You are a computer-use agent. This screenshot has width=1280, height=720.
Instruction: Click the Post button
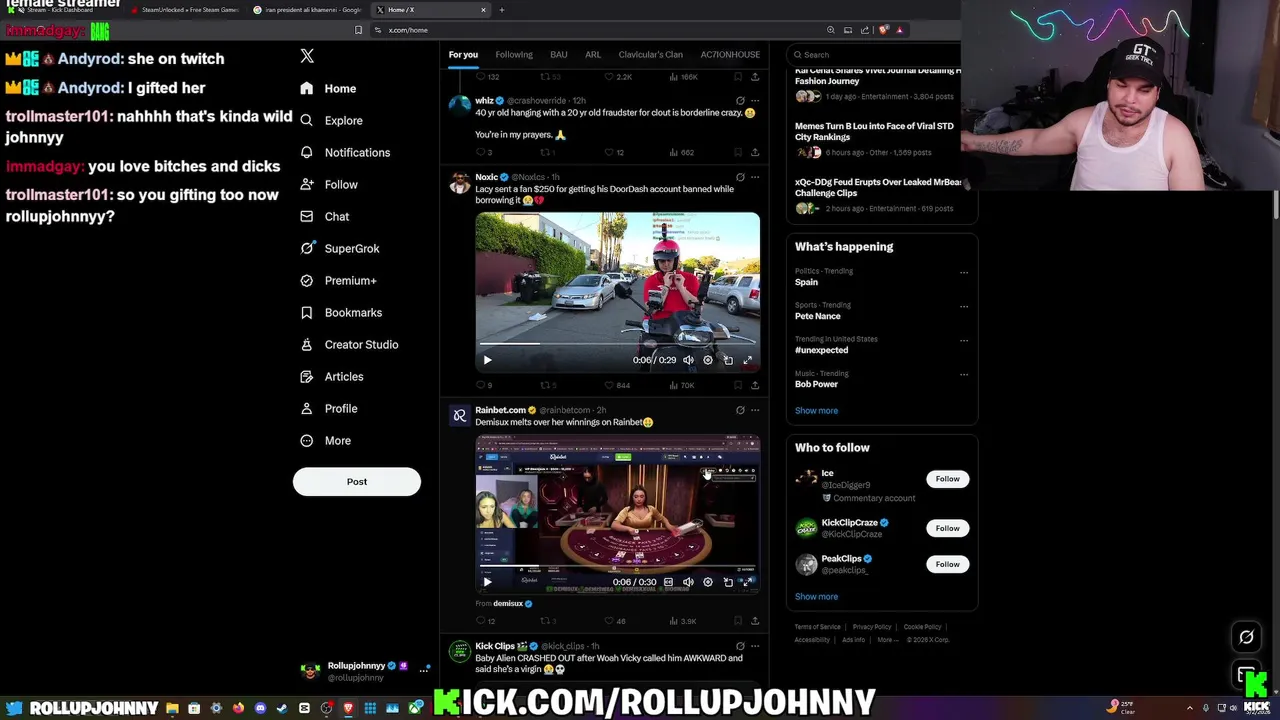357,482
